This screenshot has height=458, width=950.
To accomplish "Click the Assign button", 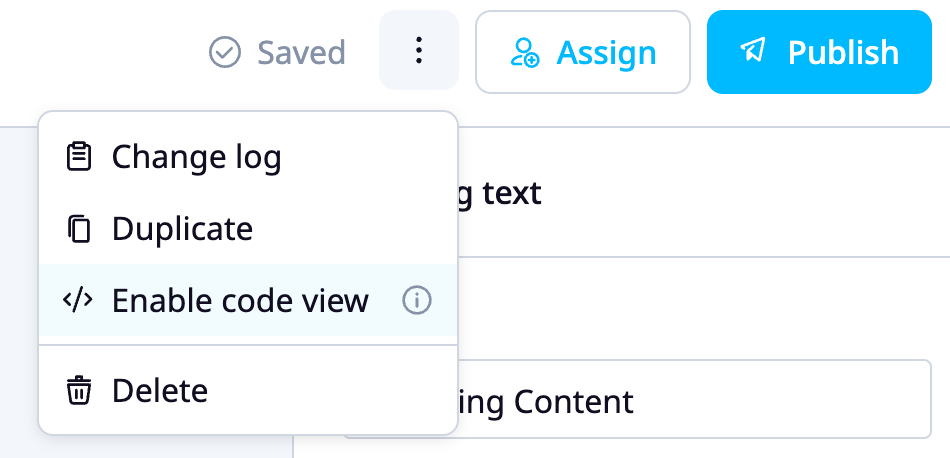I will point(583,52).
